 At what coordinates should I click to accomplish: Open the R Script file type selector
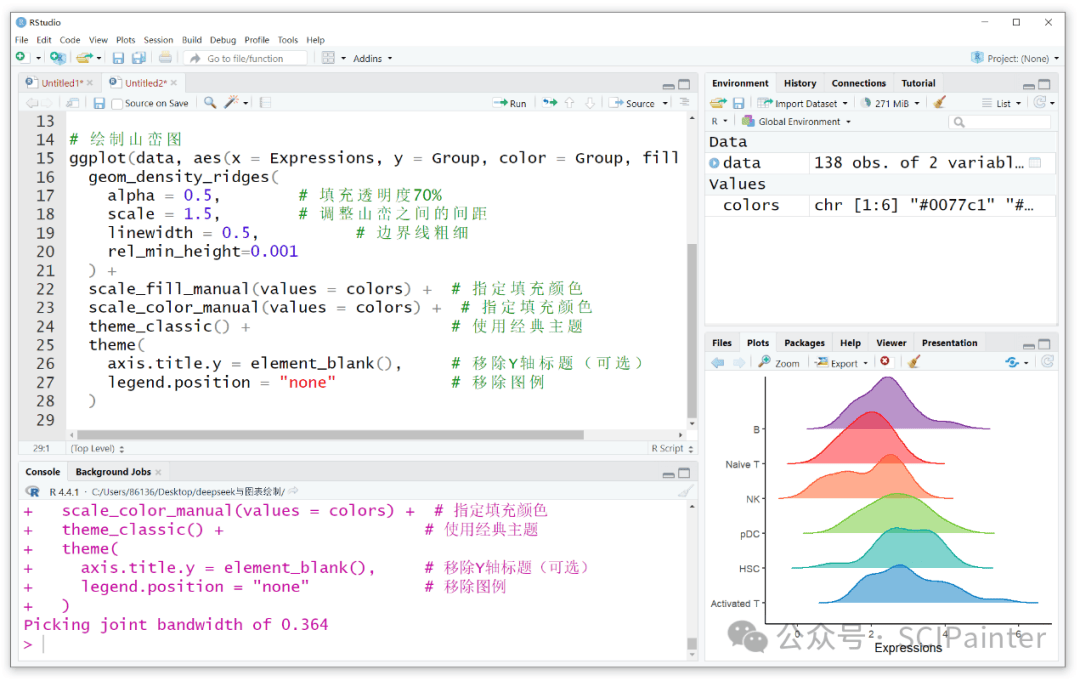point(672,448)
